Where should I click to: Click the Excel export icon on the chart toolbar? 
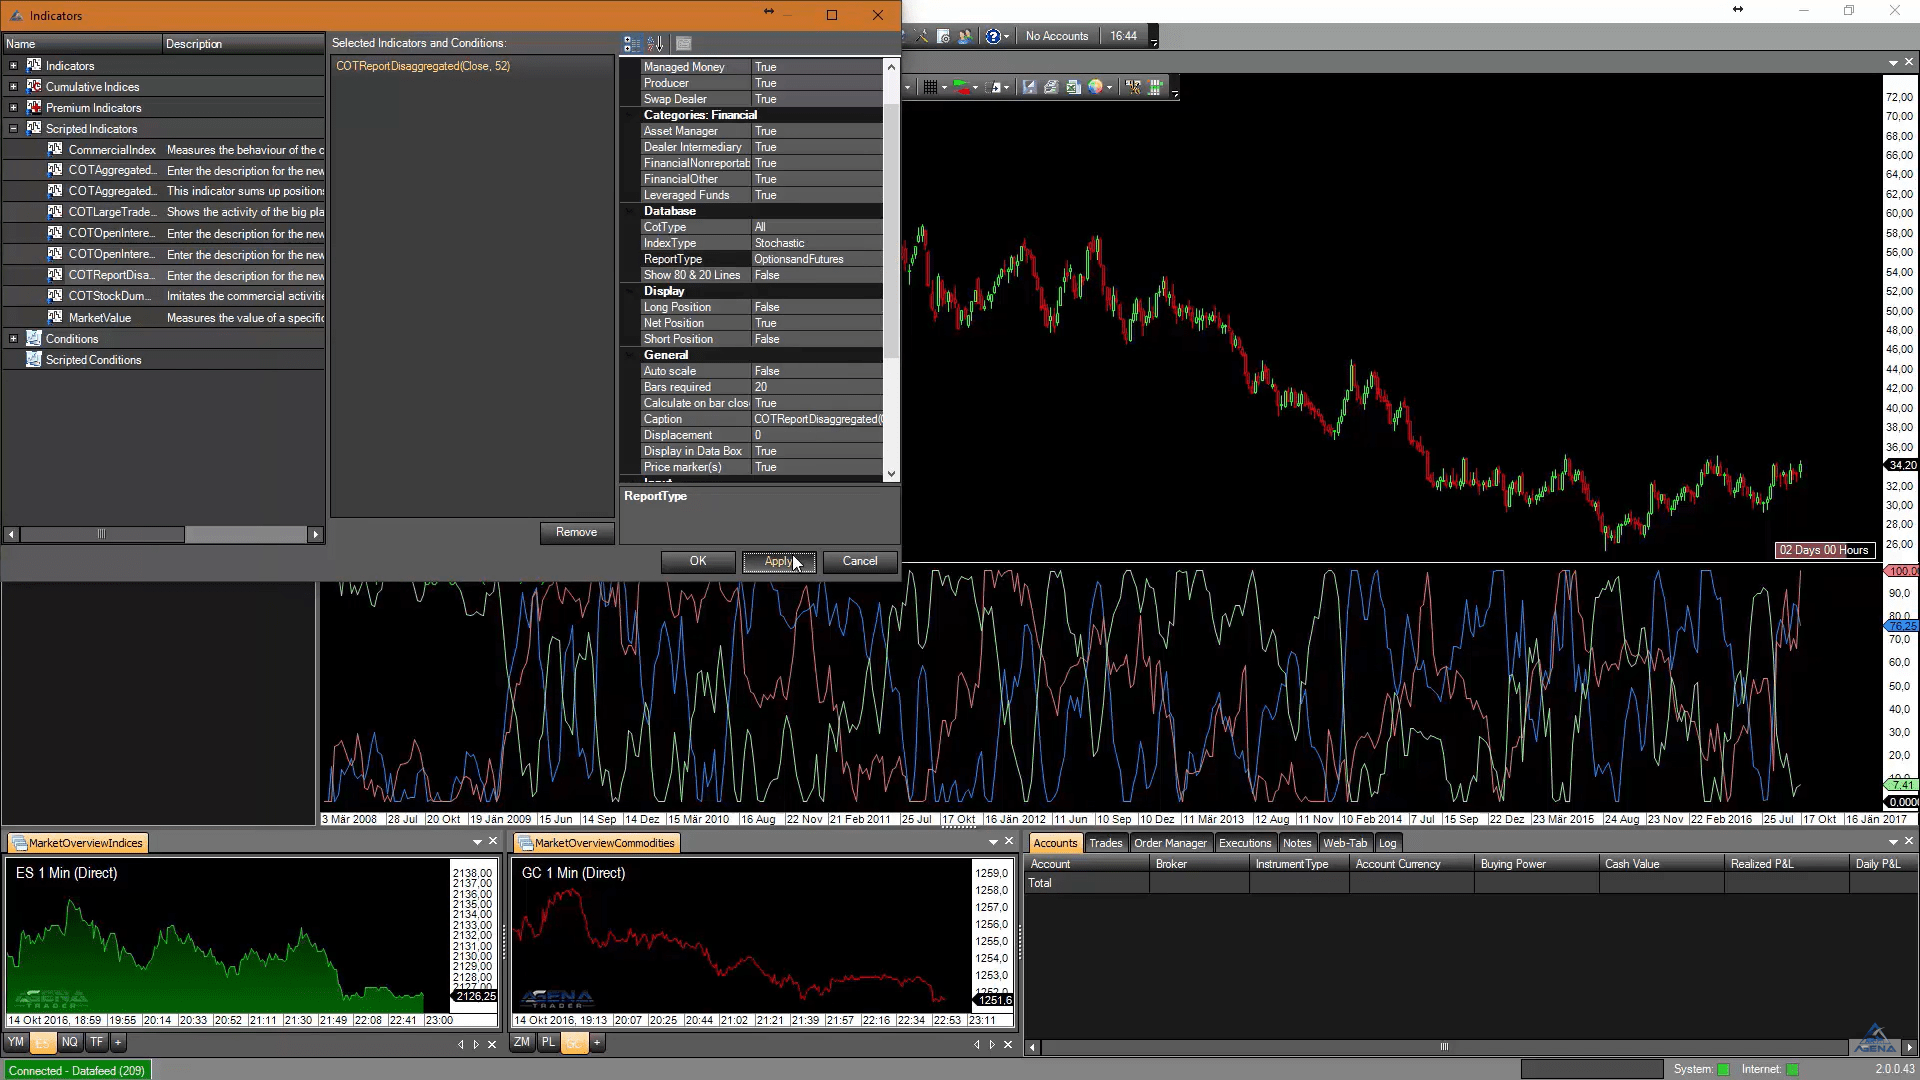click(1073, 87)
